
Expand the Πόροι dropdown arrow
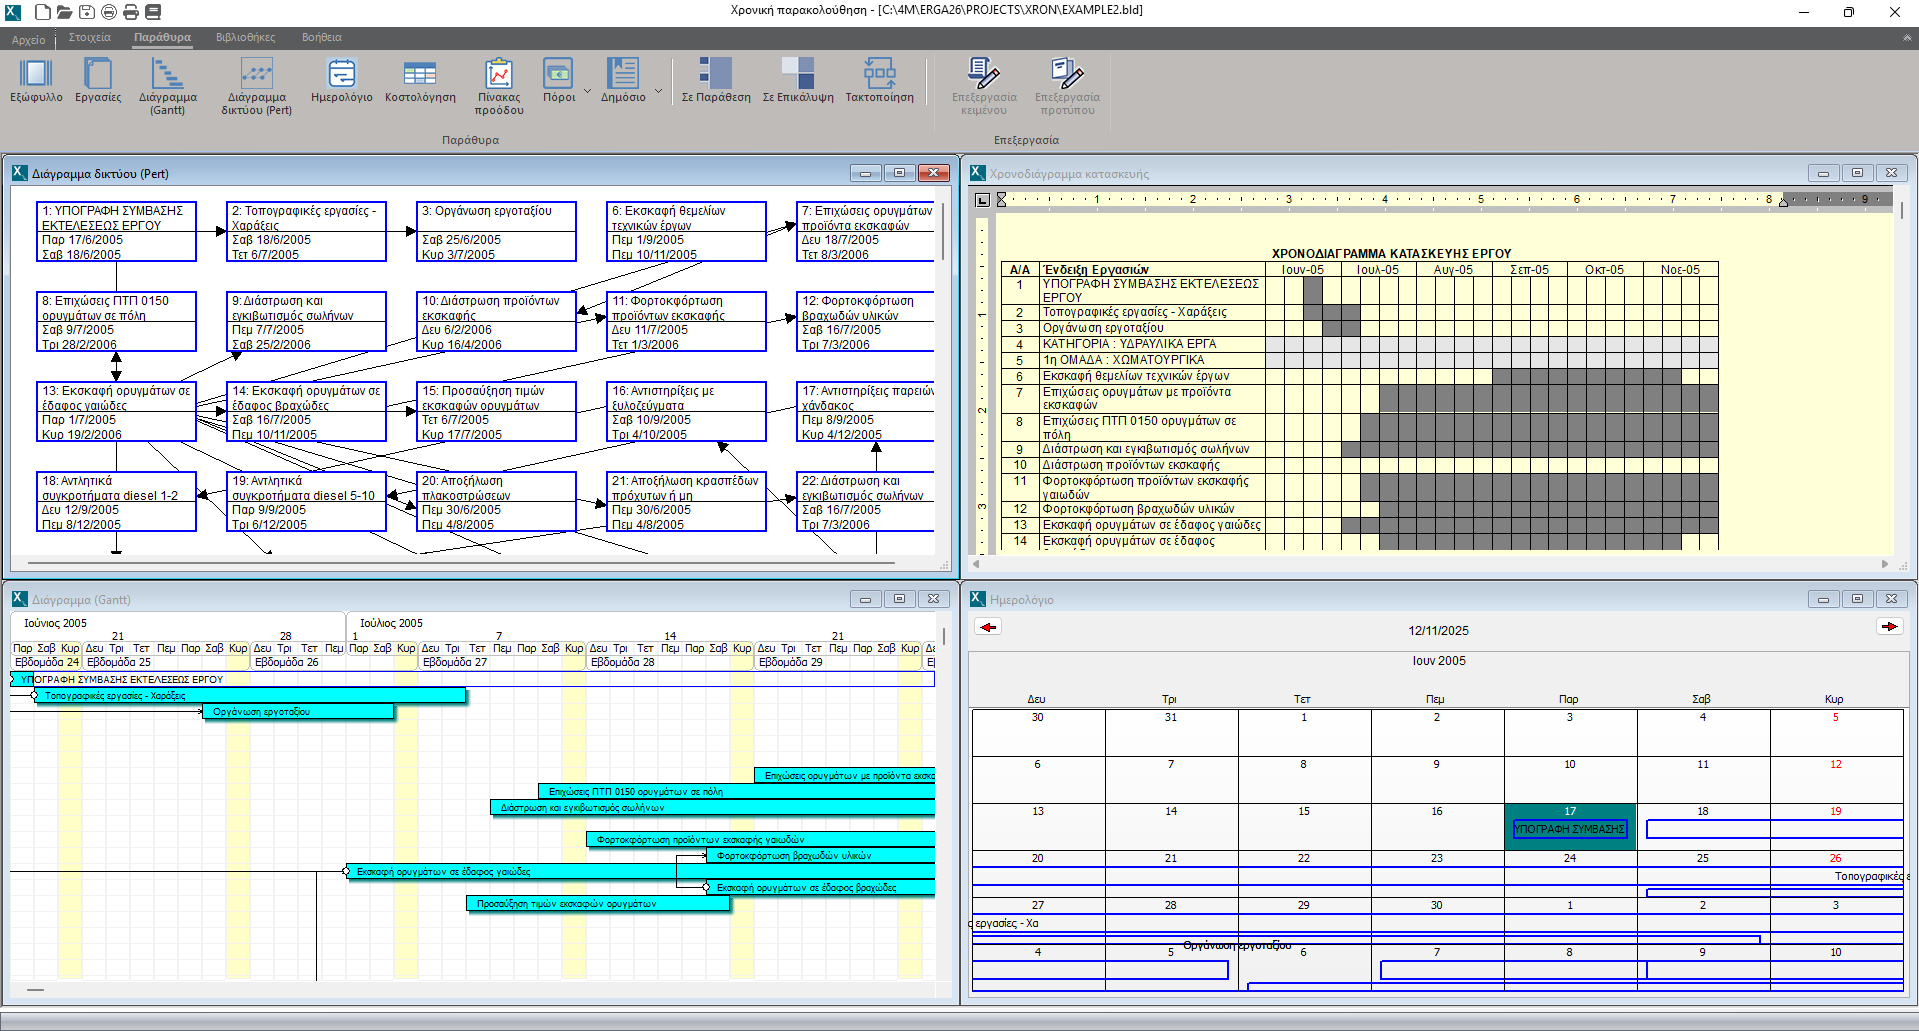click(x=587, y=92)
